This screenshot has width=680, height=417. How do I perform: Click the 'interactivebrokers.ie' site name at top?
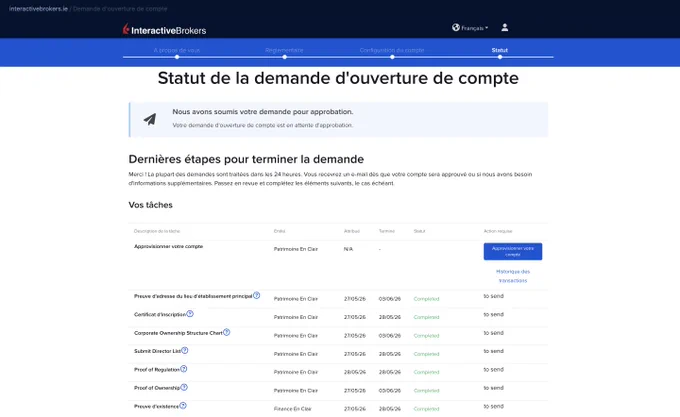click(38, 9)
